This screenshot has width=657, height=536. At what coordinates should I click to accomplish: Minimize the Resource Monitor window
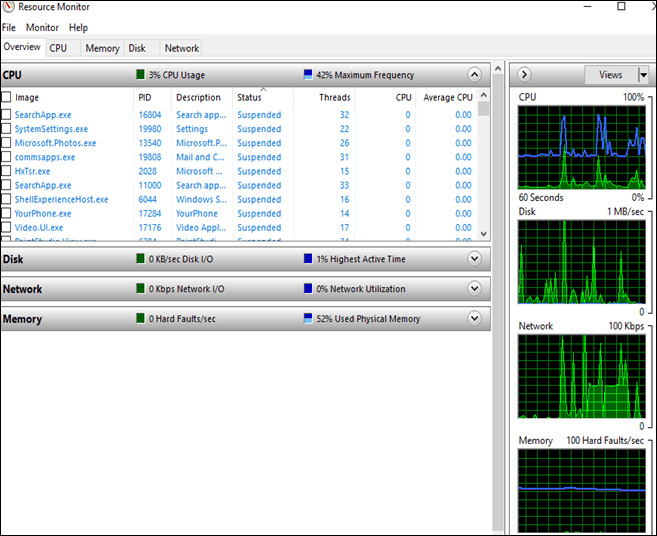pos(588,7)
